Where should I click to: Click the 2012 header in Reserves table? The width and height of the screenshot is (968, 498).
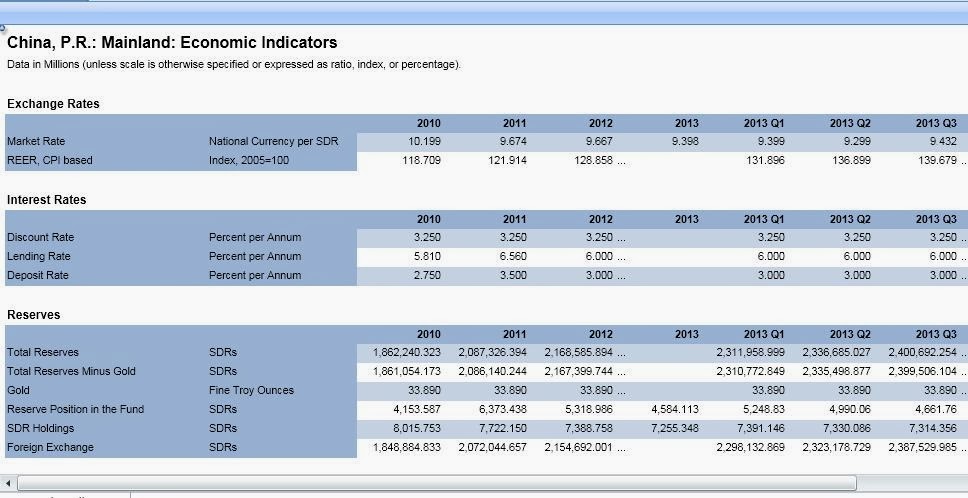601,334
